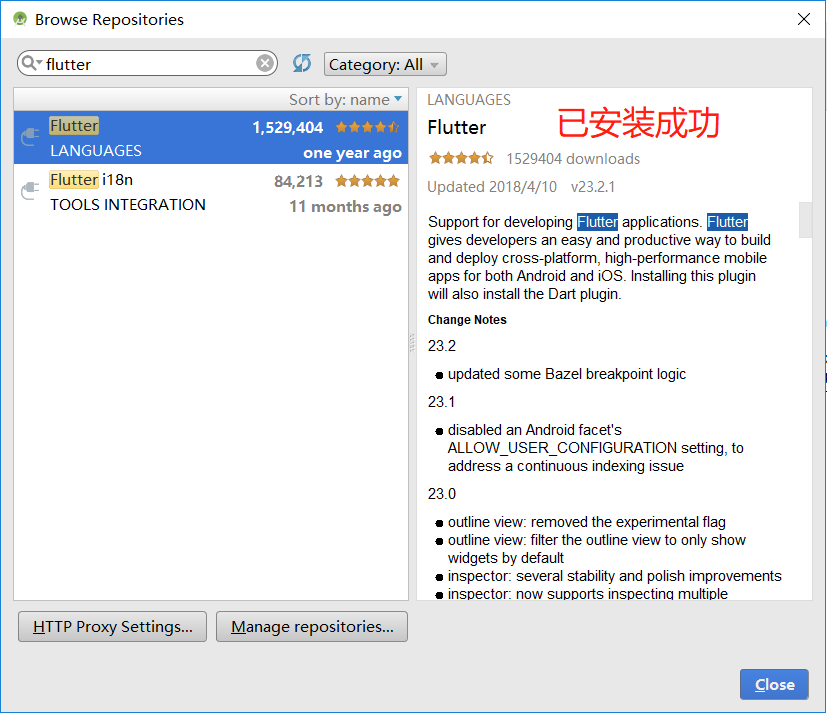Screen dimensions: 827x713
Task: Click the Flutter title in detail panel
Action: 457,127
